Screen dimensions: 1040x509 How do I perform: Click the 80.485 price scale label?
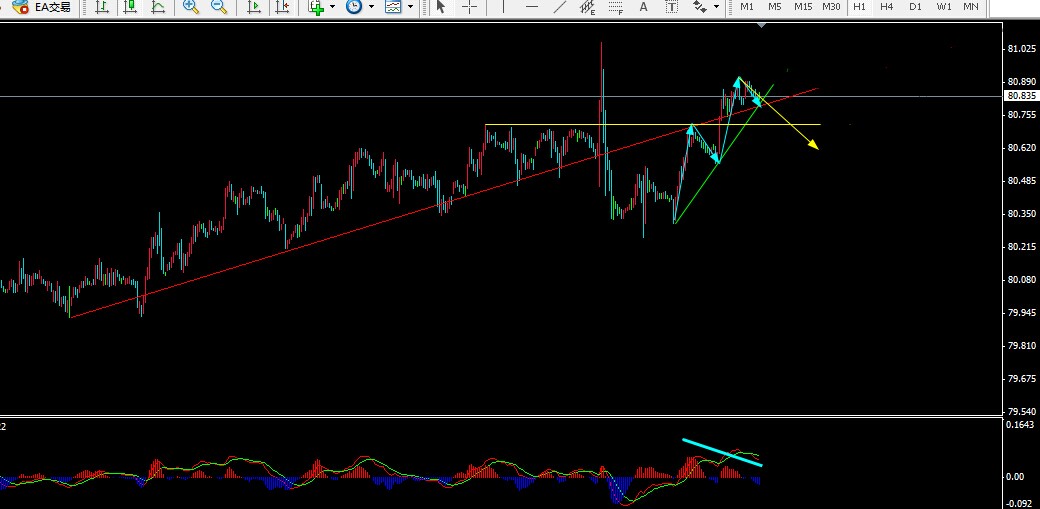[x=1021, y=181]
